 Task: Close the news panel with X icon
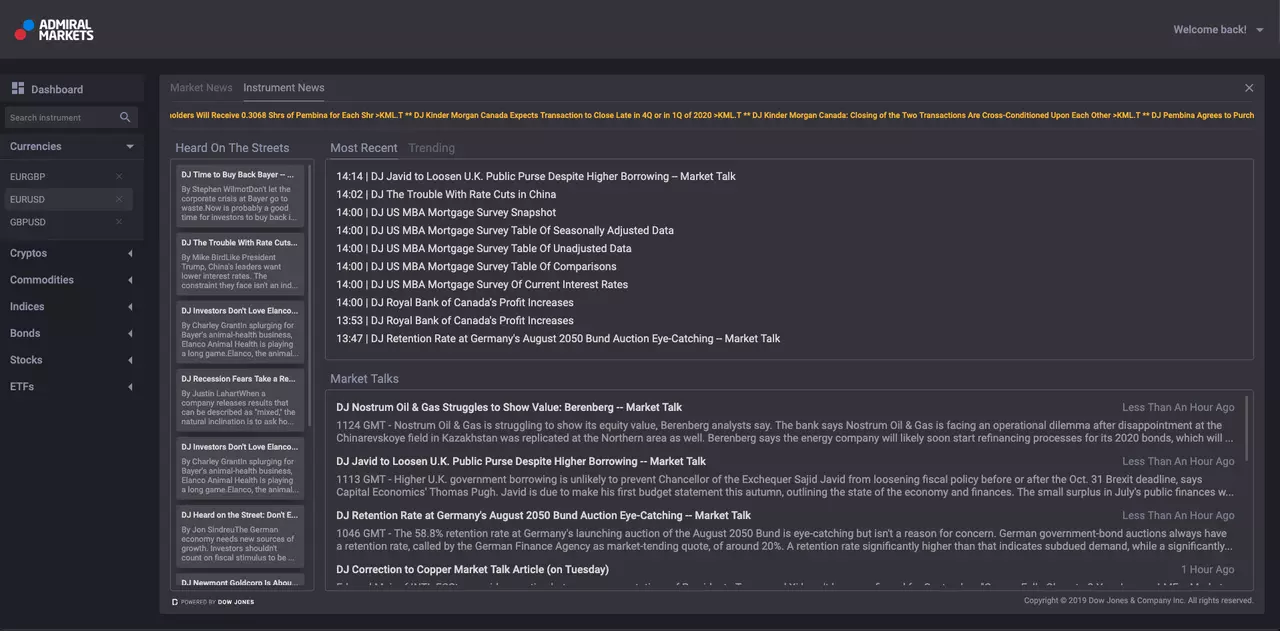point(1249,88)
